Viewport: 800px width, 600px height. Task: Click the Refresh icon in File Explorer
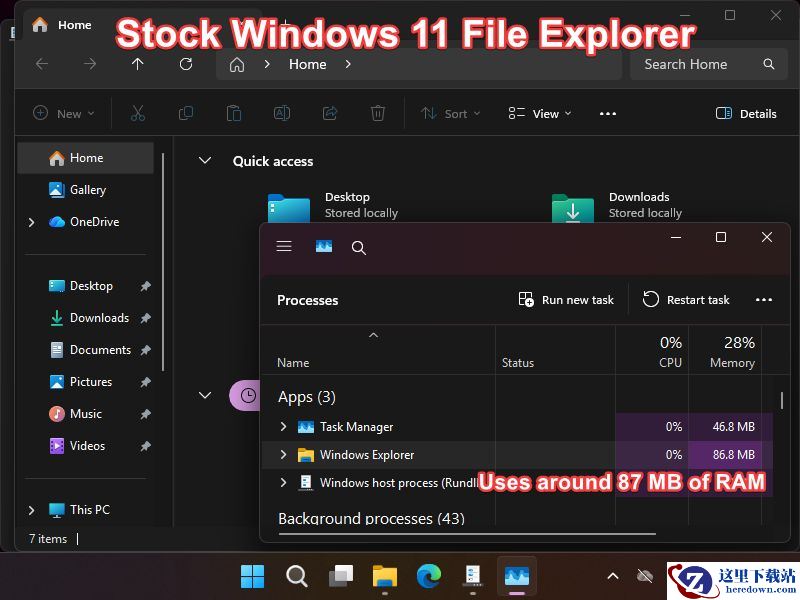pos(186,64)
